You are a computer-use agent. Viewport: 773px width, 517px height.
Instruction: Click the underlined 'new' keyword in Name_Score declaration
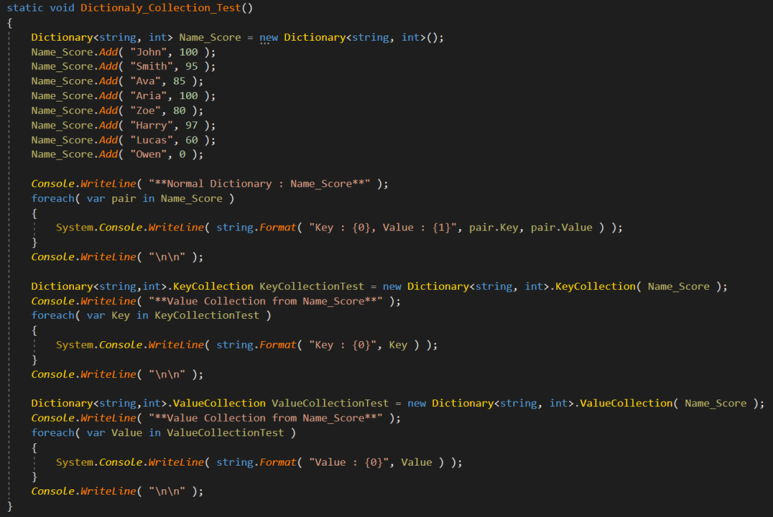coord(269,37)
